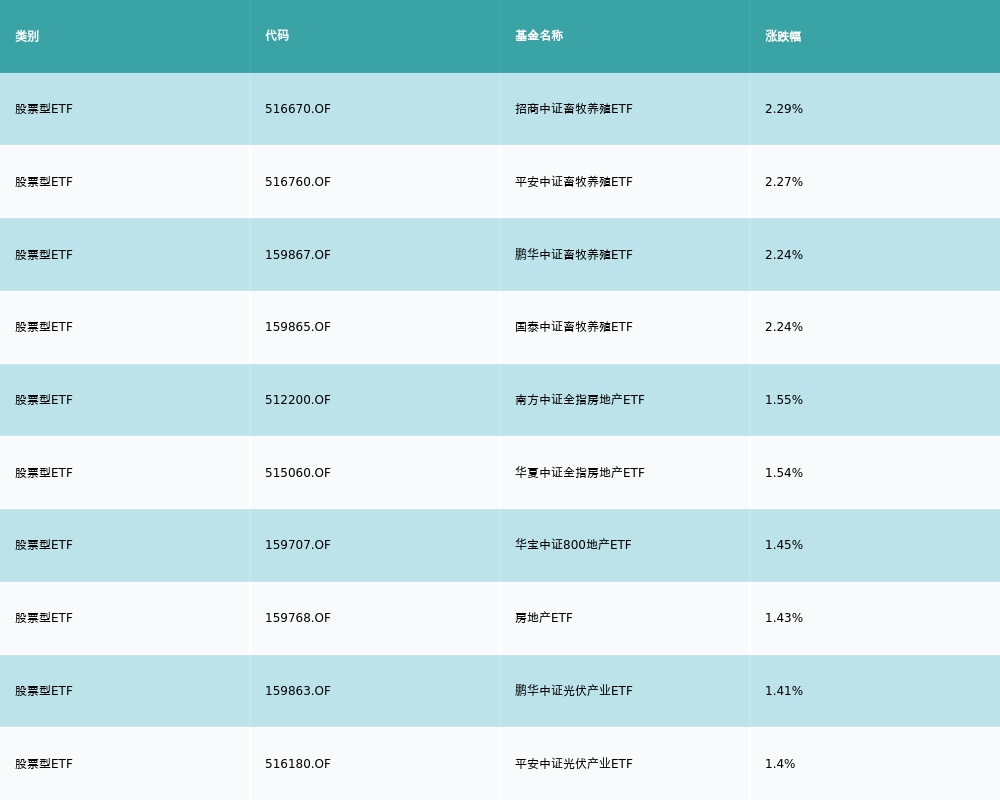
Task: Click the 涨跌幅 column header
Action: [783, 36]
